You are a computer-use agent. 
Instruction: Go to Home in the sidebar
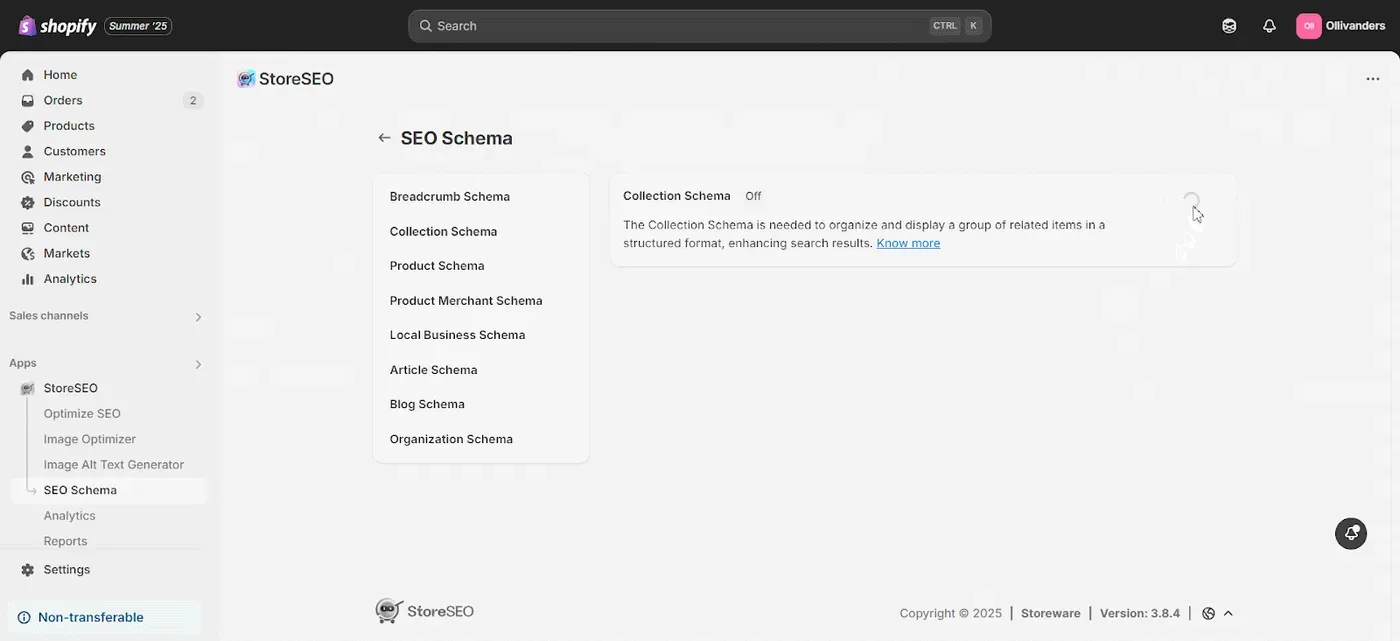coord(60,75)
